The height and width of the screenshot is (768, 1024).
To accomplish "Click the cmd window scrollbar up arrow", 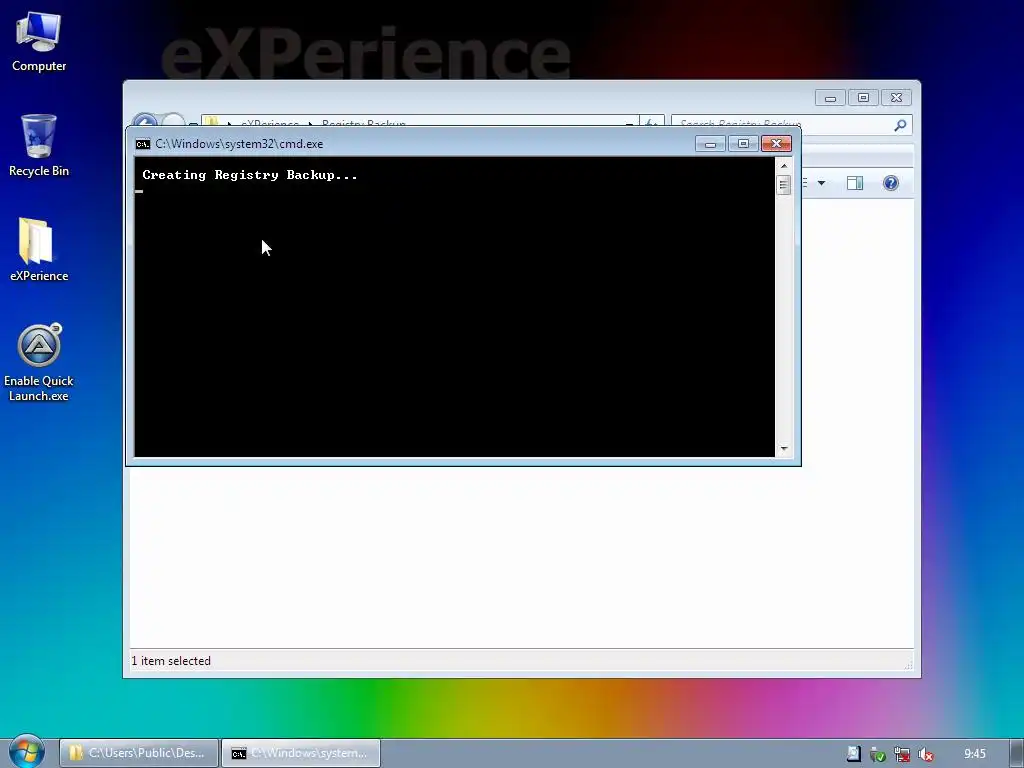I will pyautogui.click(x=784, y=166).
